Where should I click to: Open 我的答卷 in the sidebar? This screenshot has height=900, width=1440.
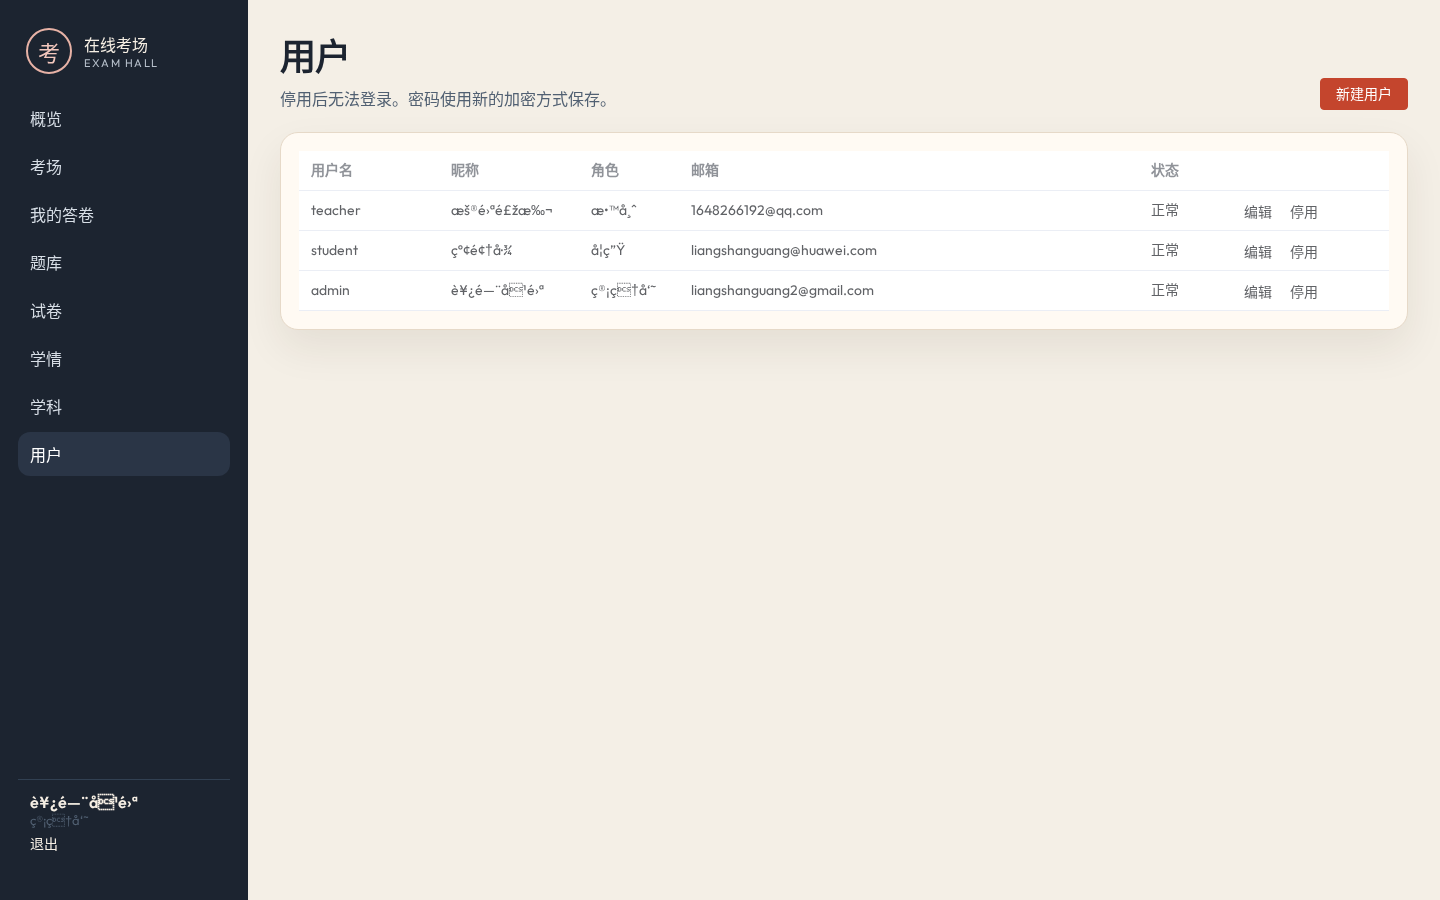pyautogui.click(x=124, y=215)
